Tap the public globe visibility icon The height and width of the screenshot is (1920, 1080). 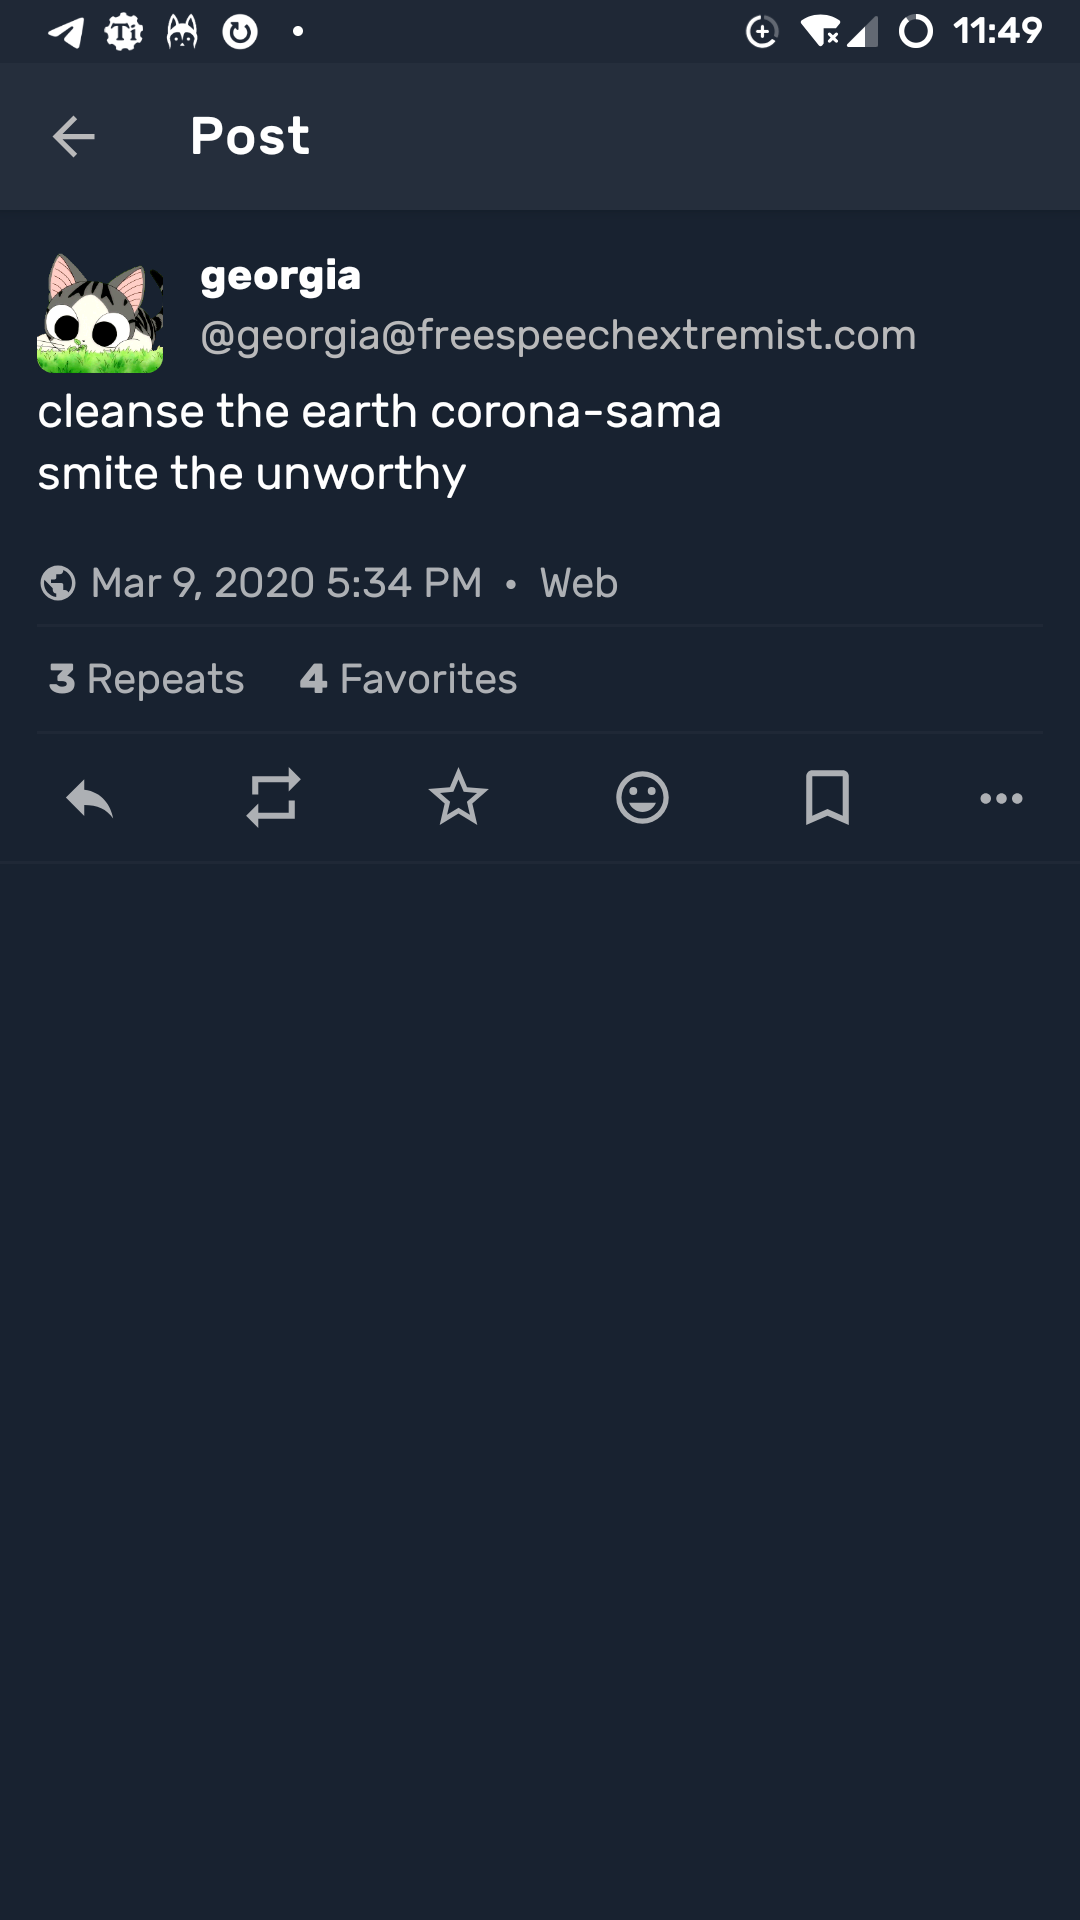58,583
